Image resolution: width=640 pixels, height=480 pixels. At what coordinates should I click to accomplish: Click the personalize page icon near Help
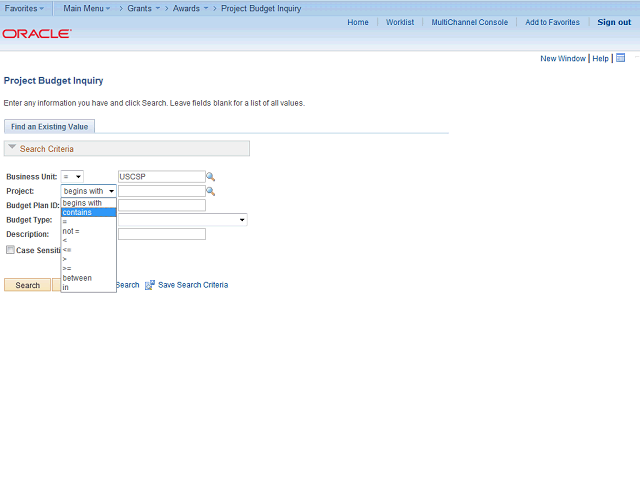tap(620, 58)
